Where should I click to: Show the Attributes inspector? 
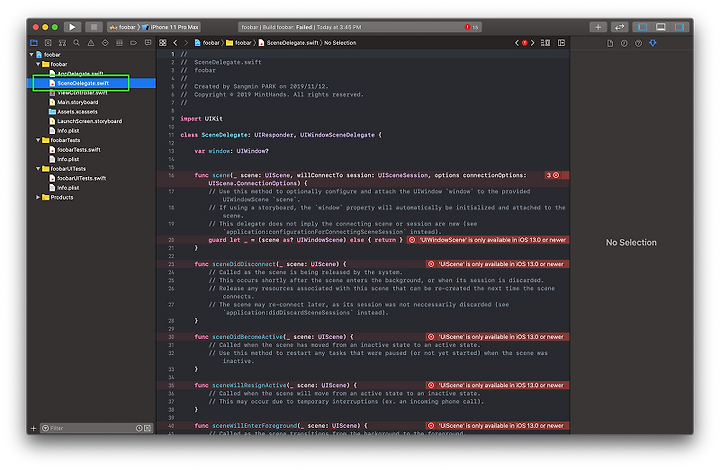click(653, 43)
